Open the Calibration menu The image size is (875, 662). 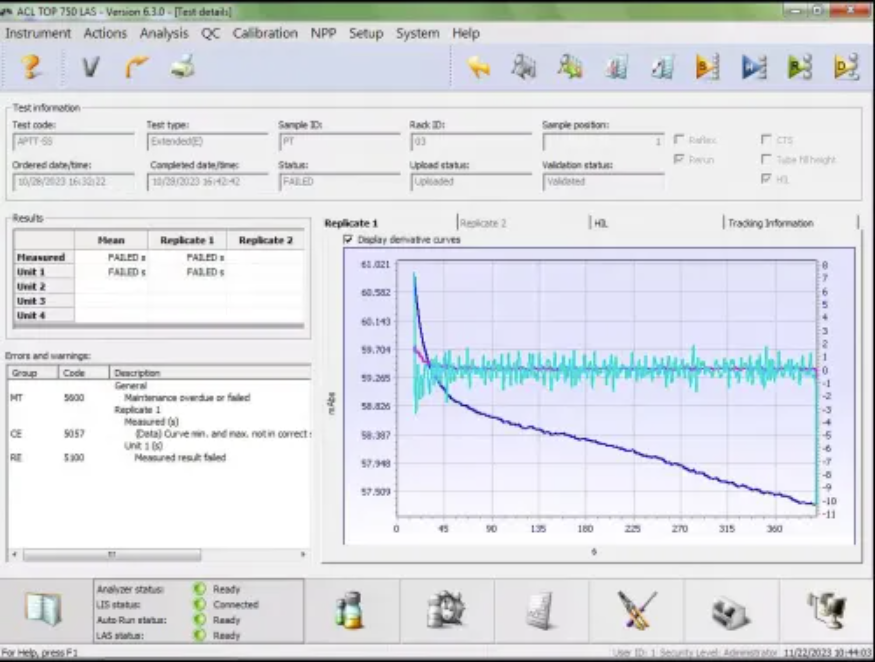265,33
